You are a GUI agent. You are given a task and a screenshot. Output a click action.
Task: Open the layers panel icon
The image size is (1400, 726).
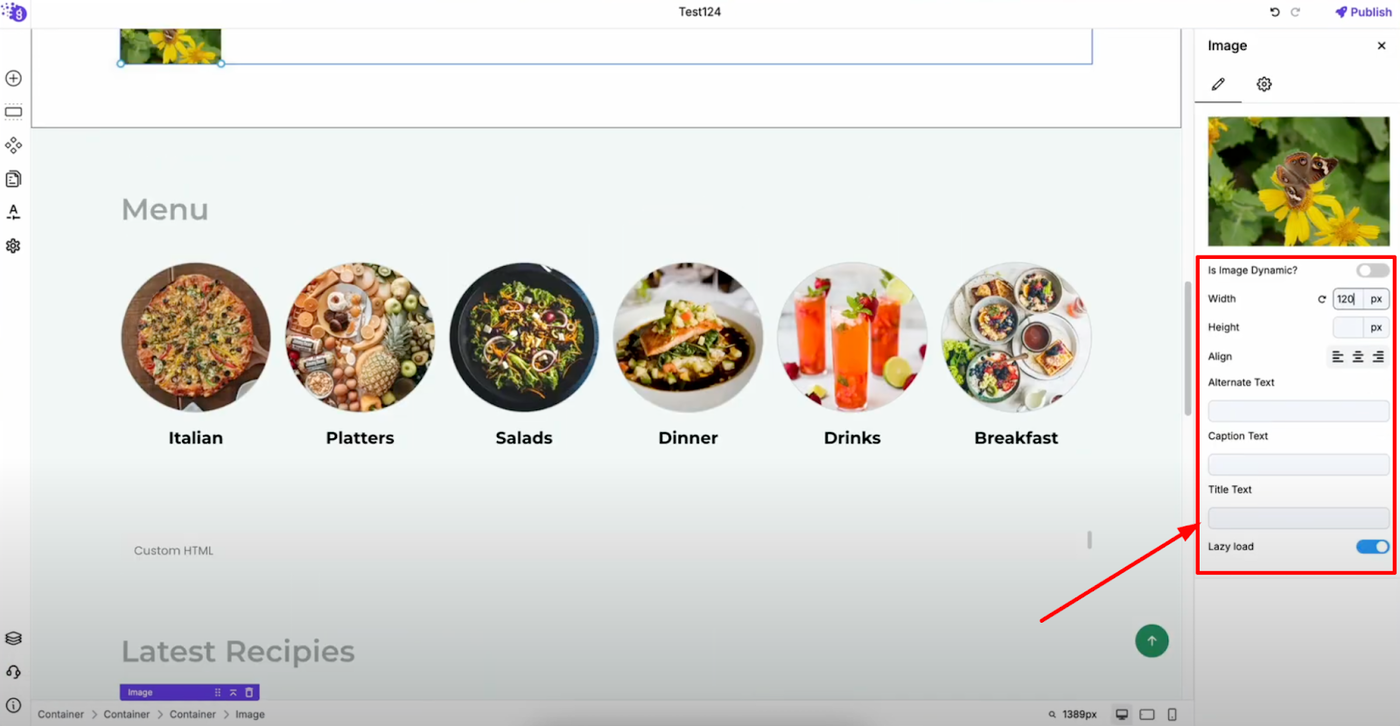pos(13,638)
